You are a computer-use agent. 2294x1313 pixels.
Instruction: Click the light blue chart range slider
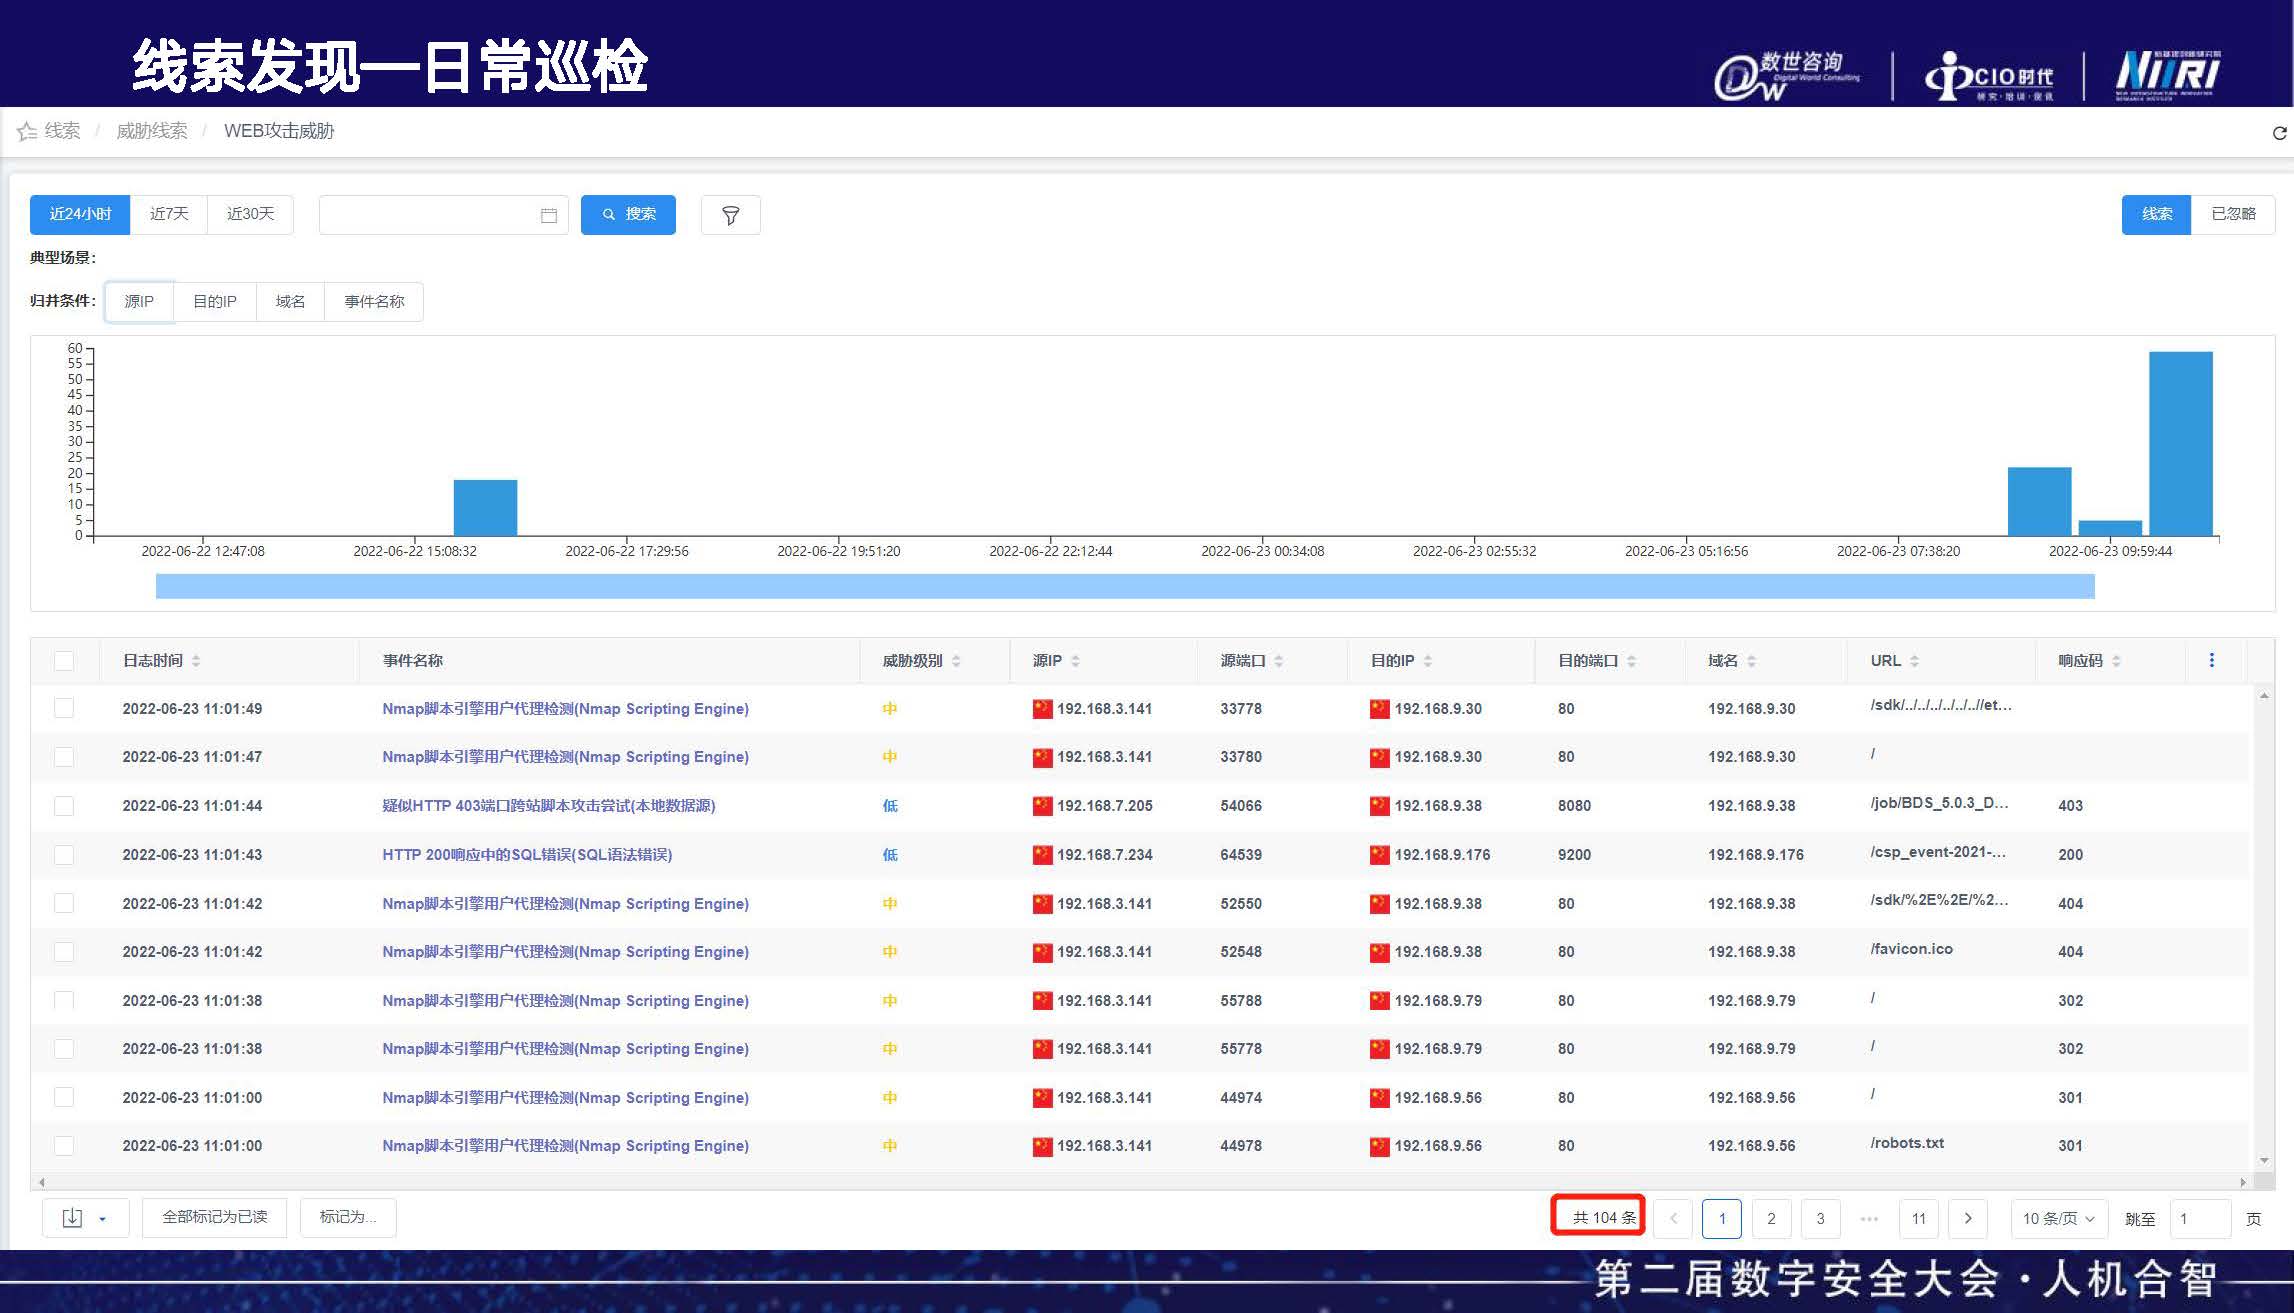point(1124,586)
